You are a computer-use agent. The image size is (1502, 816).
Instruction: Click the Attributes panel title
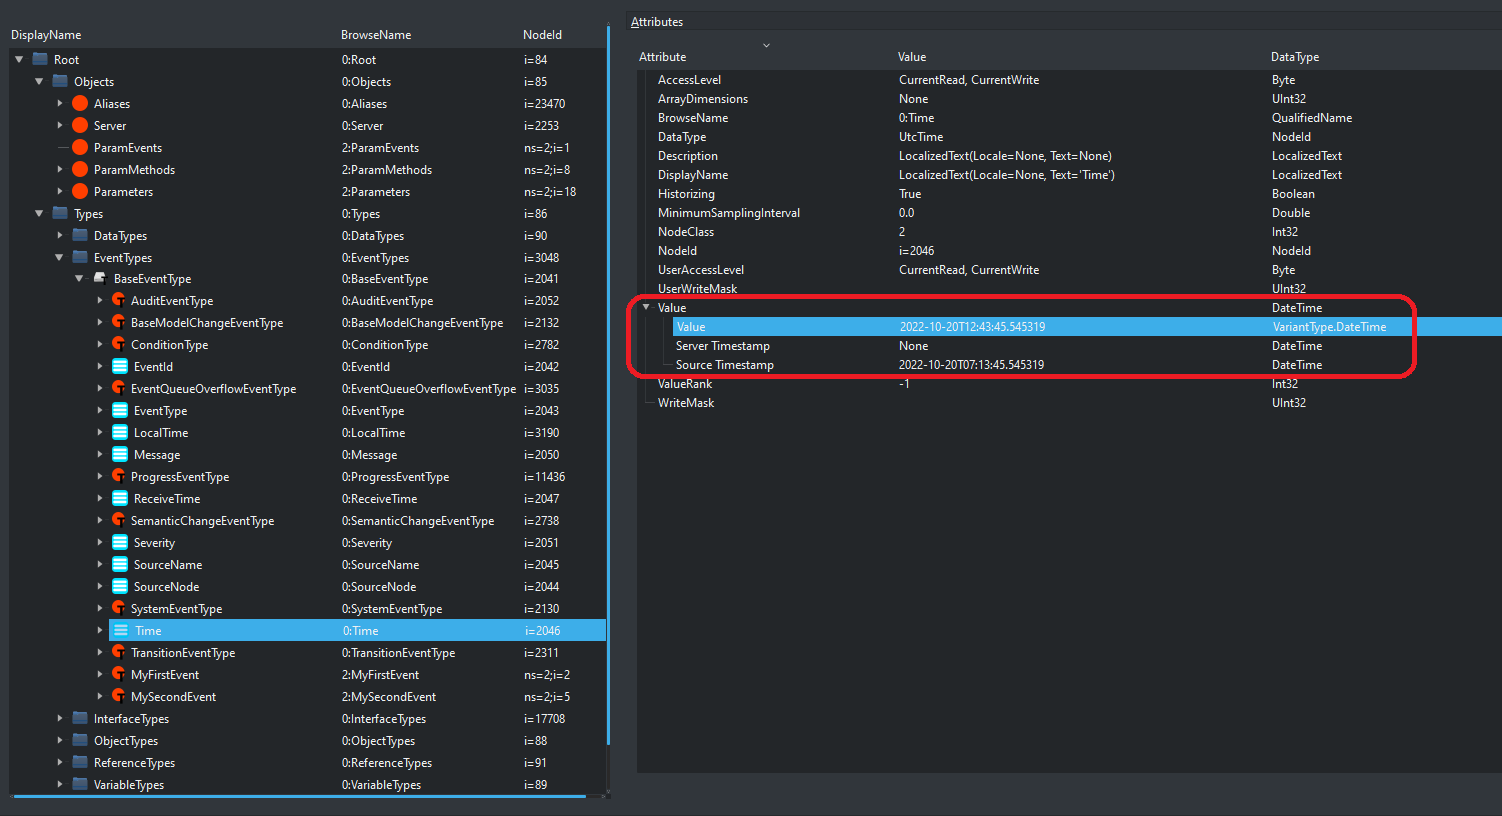coord(657,22)
